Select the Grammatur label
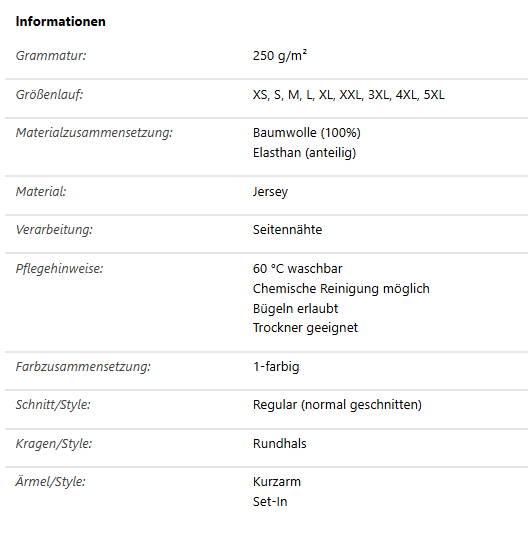 51,55
